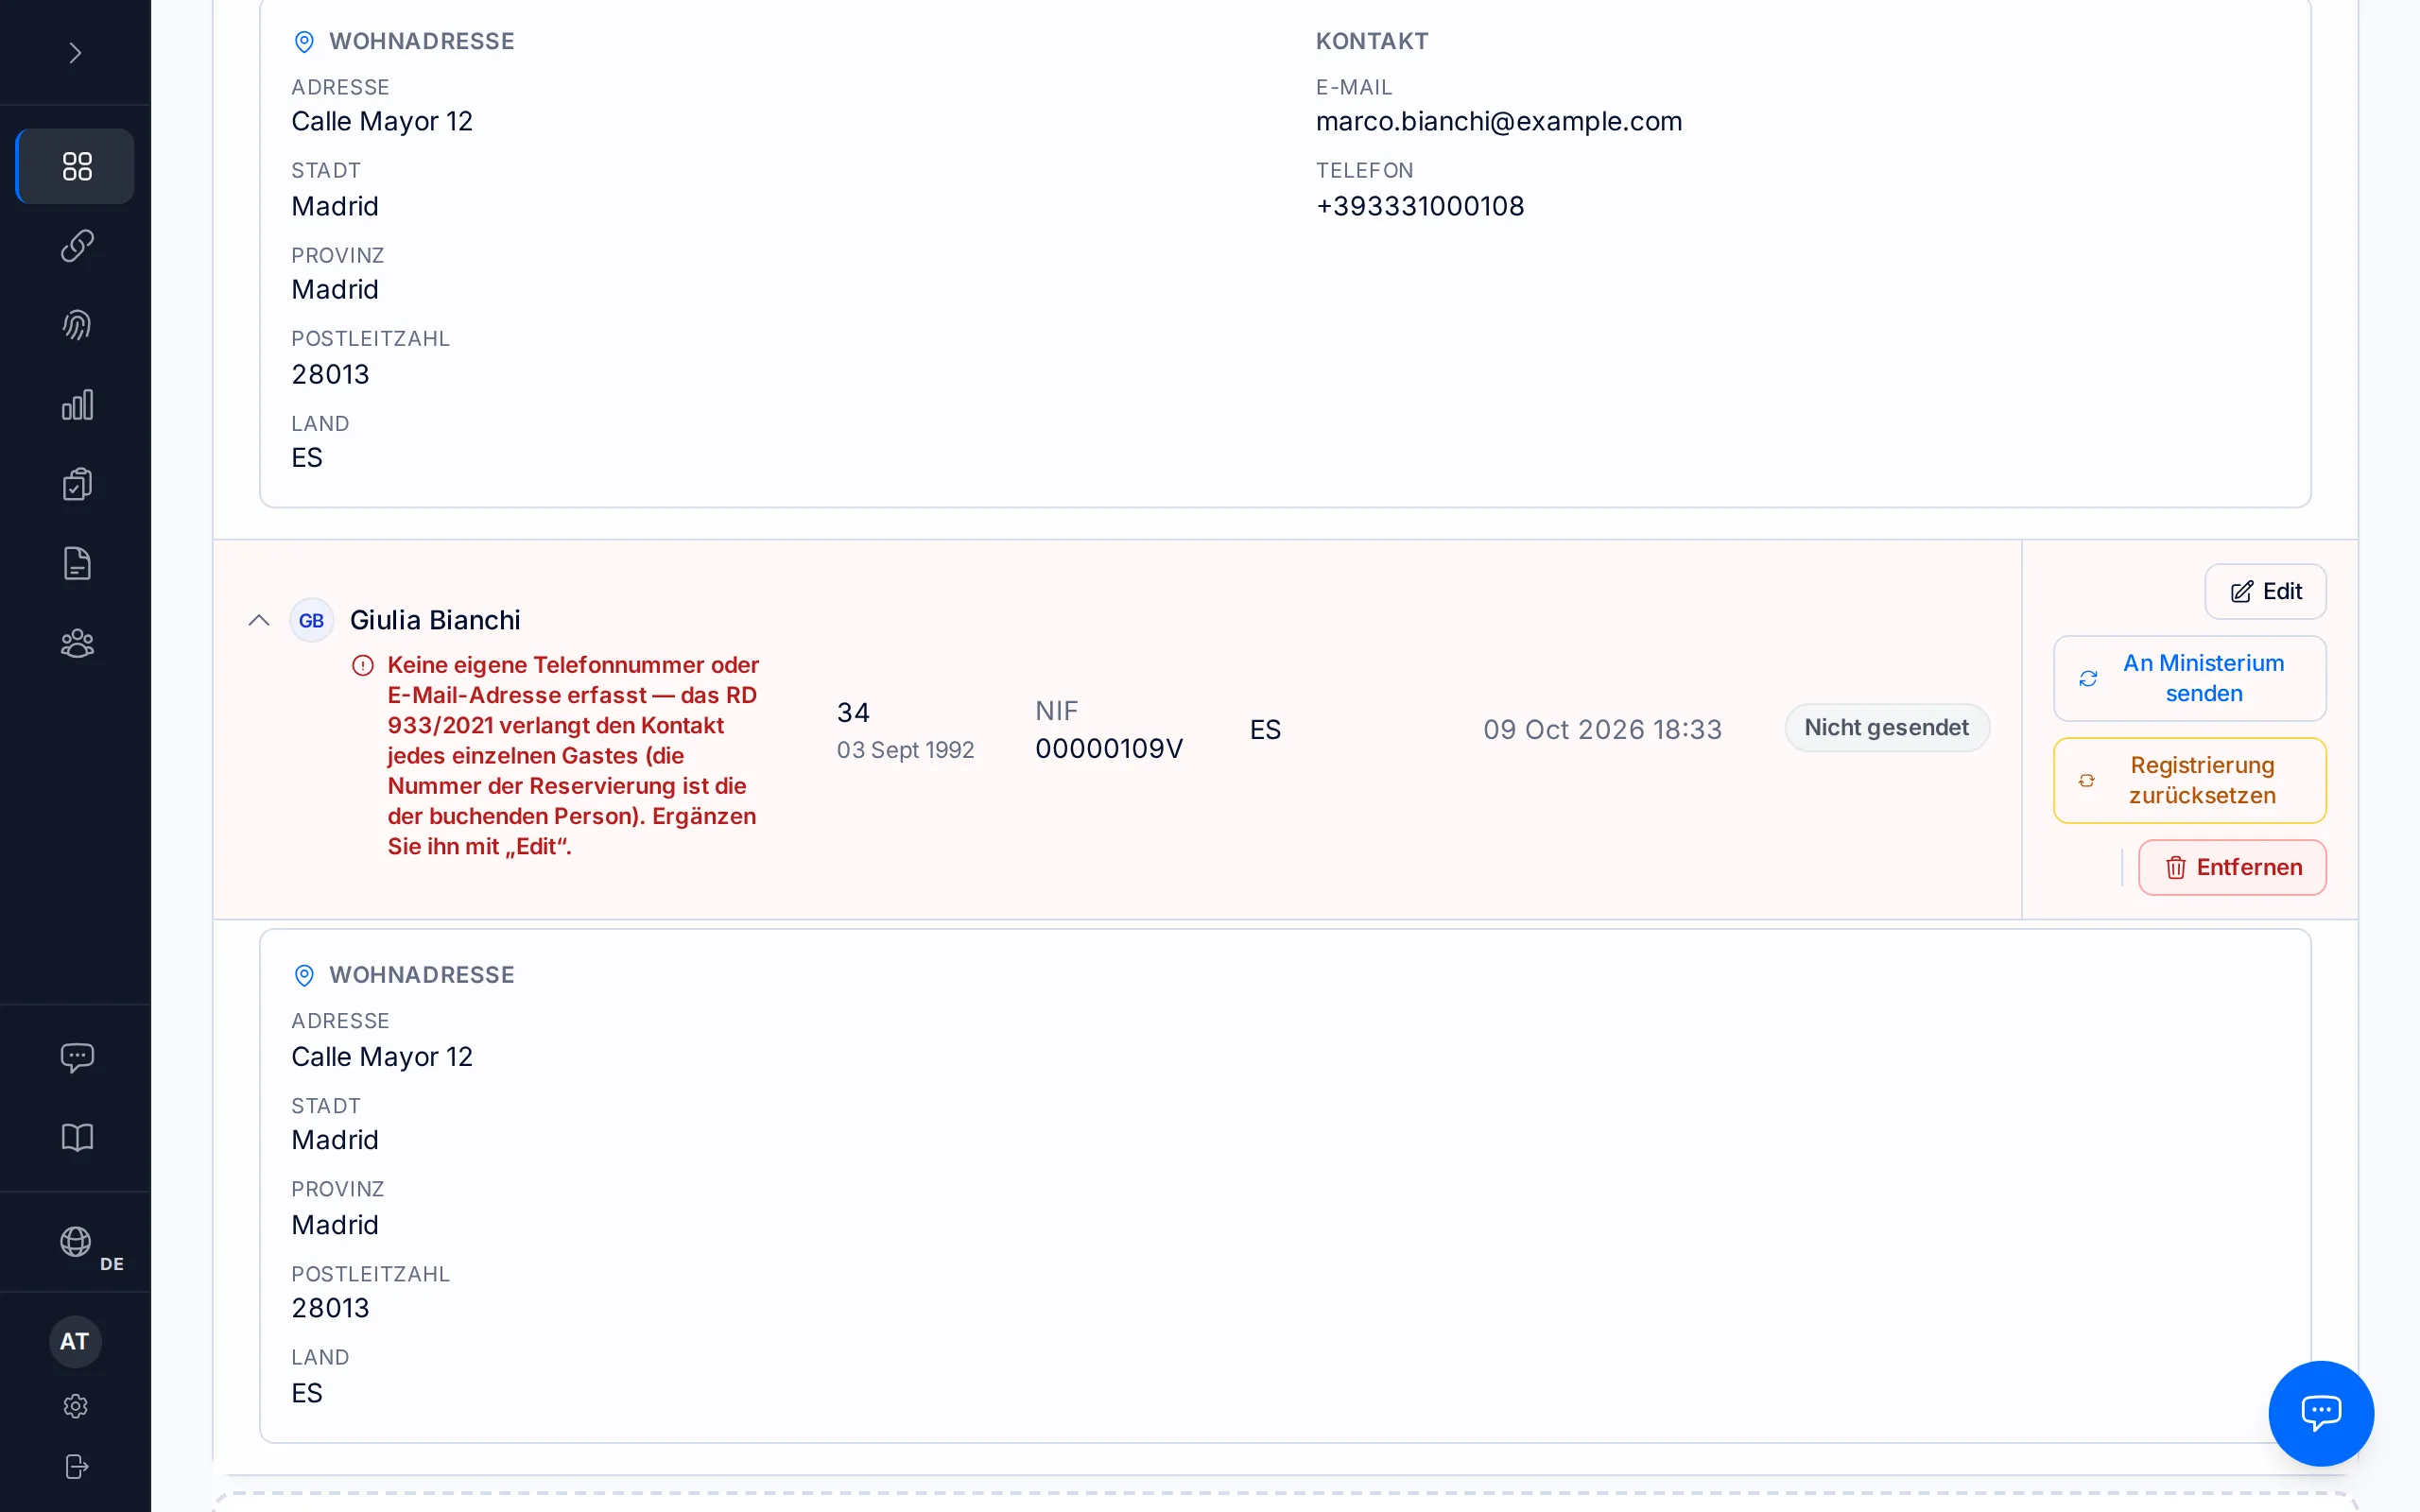The width and height of the screenshot is (2420, 1512).
Task: Open the AT user avatar
Action: (x=75, y=1341)
